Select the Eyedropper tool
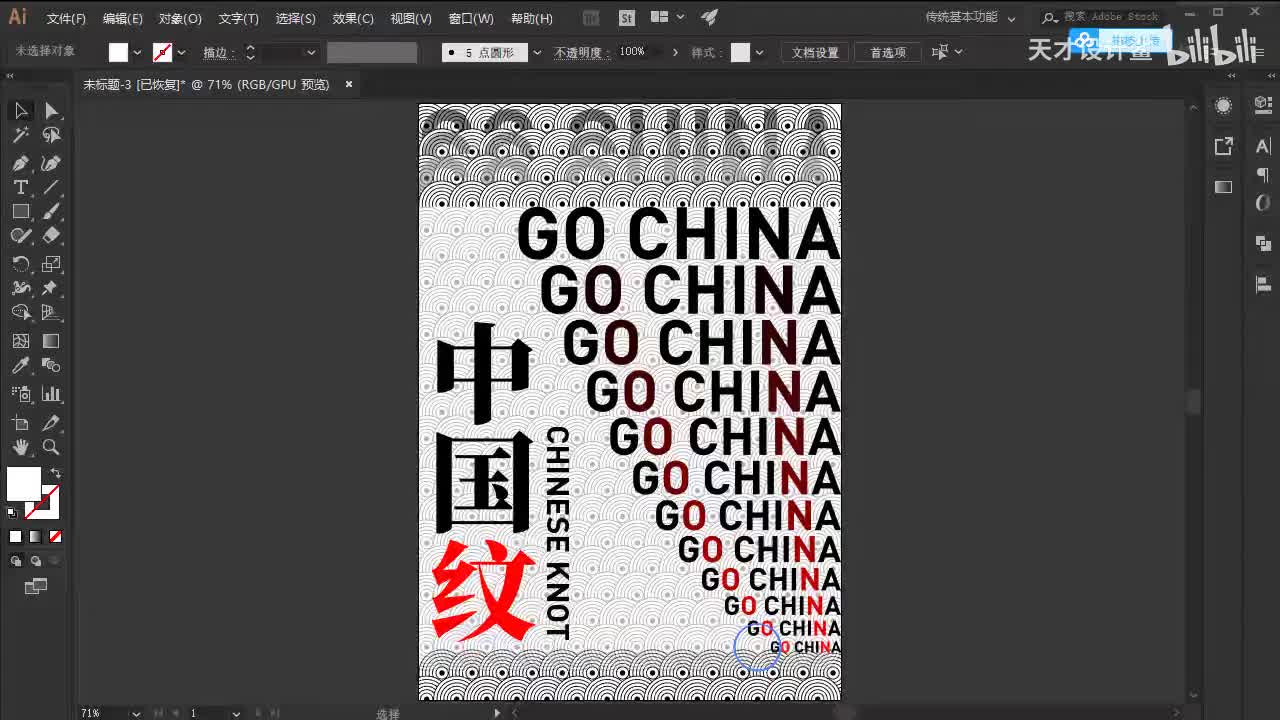This screenshot has width=1280, height=720. (20, 366)
